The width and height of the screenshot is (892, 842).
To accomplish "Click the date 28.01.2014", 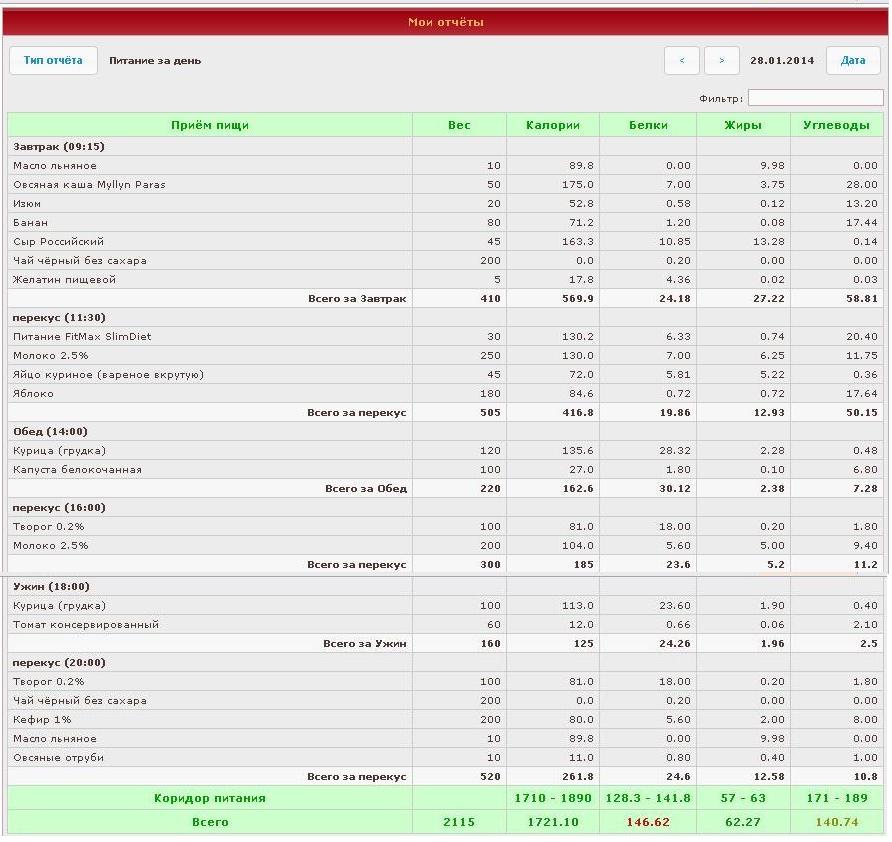I will 782,60.
